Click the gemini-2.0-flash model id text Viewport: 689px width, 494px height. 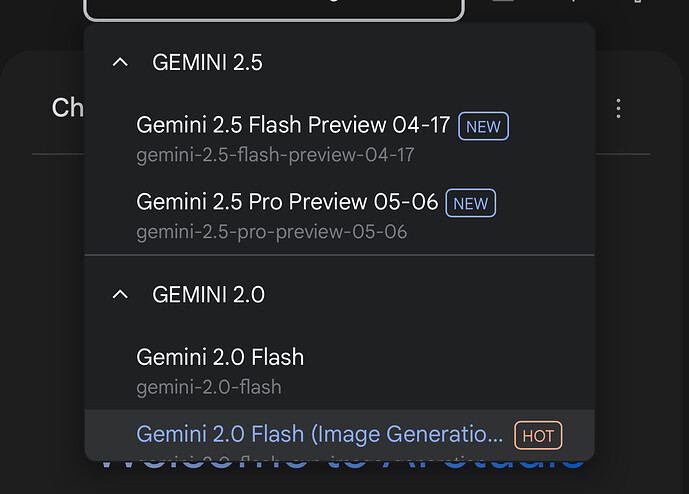(209, 387)
